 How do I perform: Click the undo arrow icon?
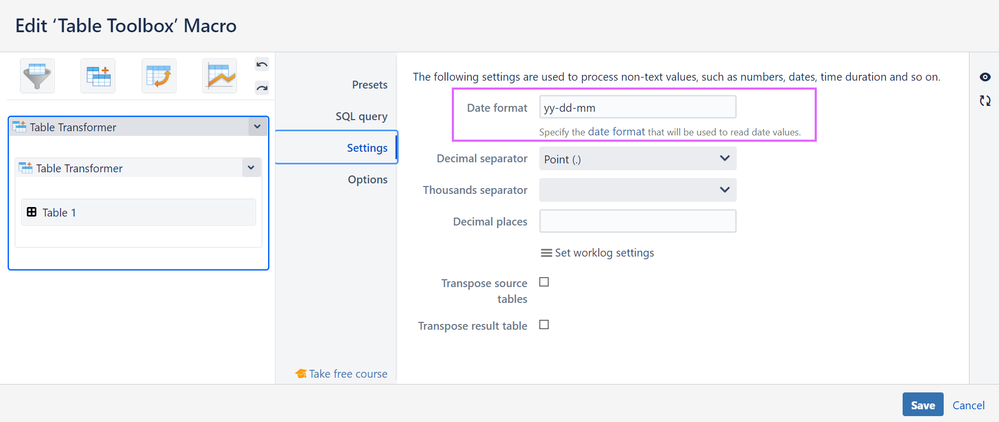point(261,65)
